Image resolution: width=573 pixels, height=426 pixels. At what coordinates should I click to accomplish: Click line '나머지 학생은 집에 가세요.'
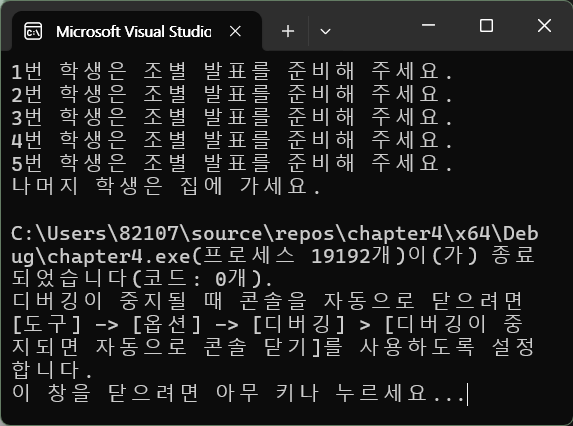click(166, 186)
